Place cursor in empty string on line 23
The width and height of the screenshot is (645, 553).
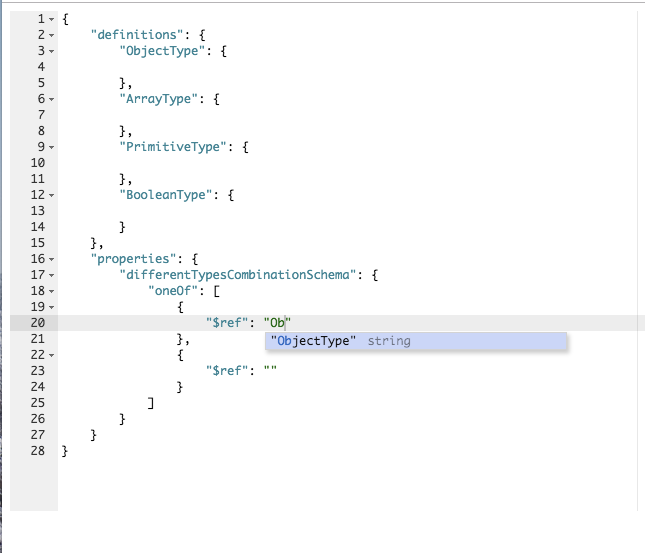(x=270, y=371)
